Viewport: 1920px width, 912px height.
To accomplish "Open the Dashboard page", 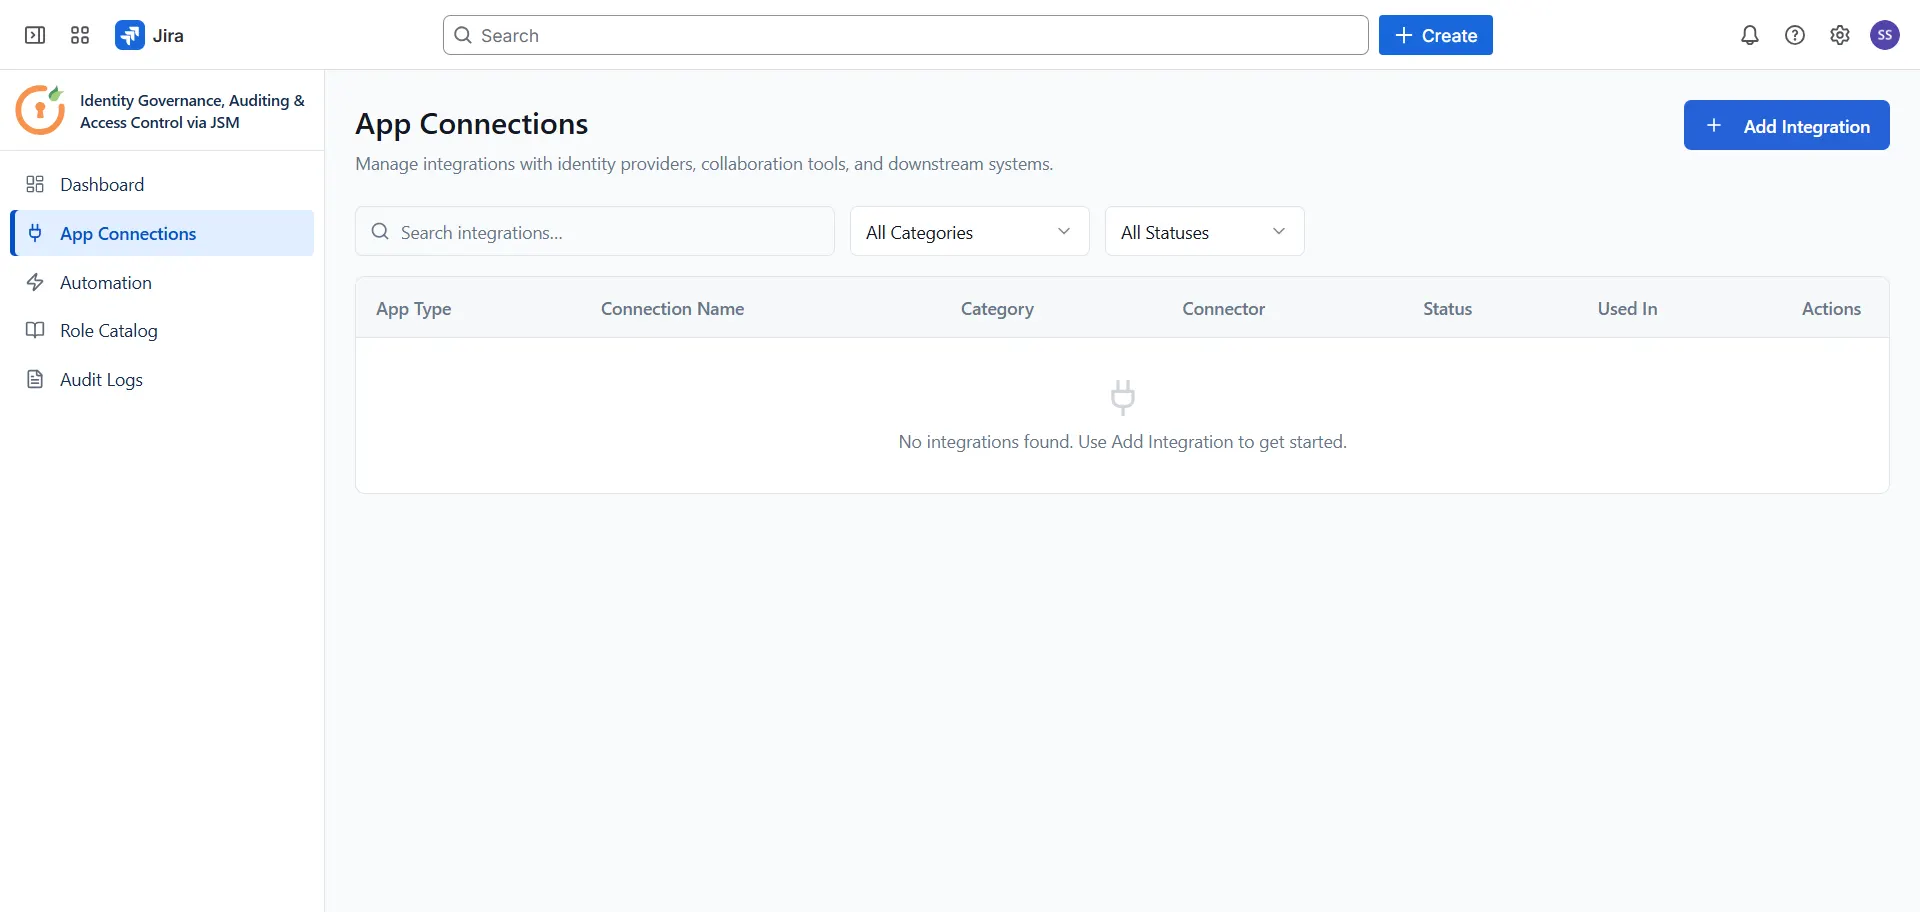I will point(162,184).
